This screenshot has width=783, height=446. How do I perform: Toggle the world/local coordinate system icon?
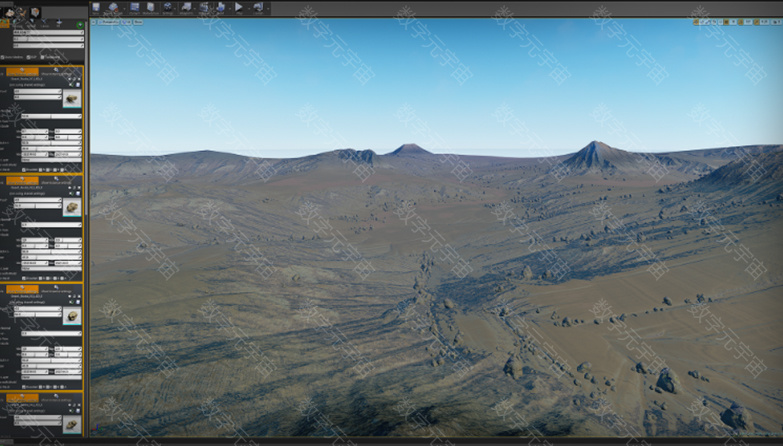click(714, 22)
